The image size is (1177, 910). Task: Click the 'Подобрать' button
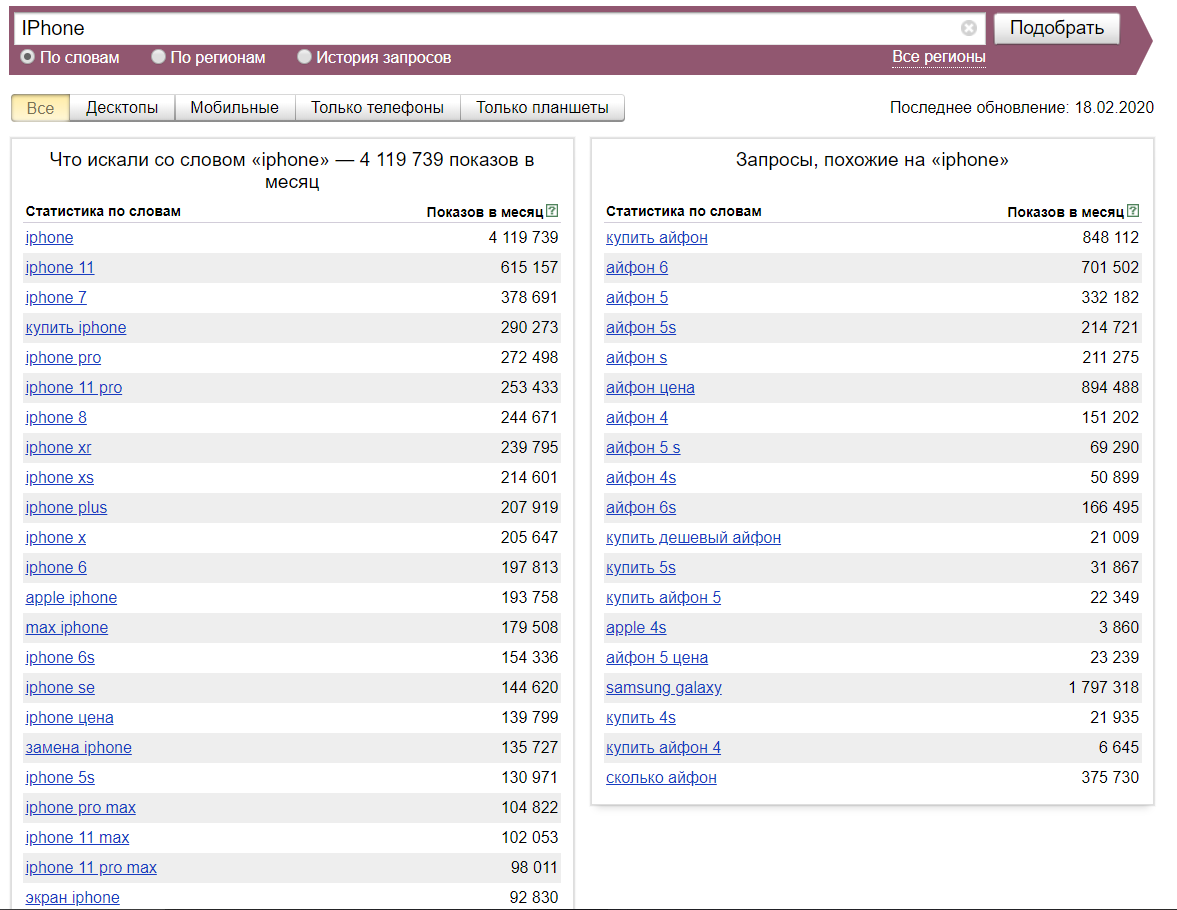click(x=1056, y=28)
